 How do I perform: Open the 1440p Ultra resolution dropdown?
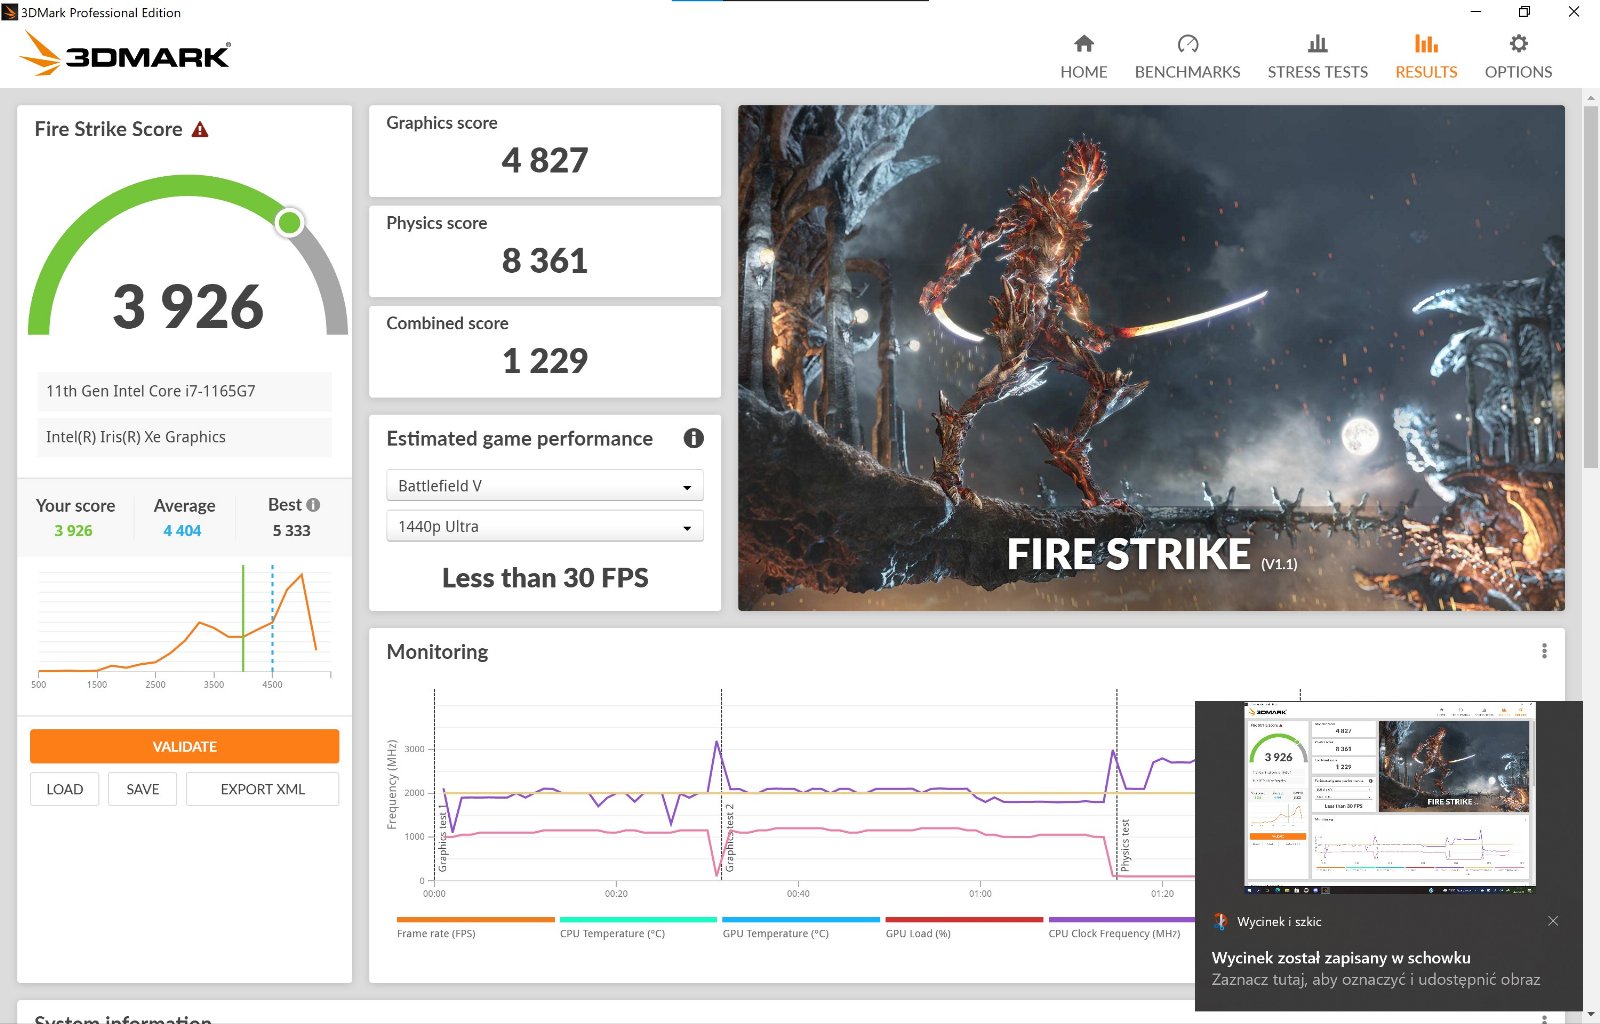pyautogui.click(x=545, y=526)
